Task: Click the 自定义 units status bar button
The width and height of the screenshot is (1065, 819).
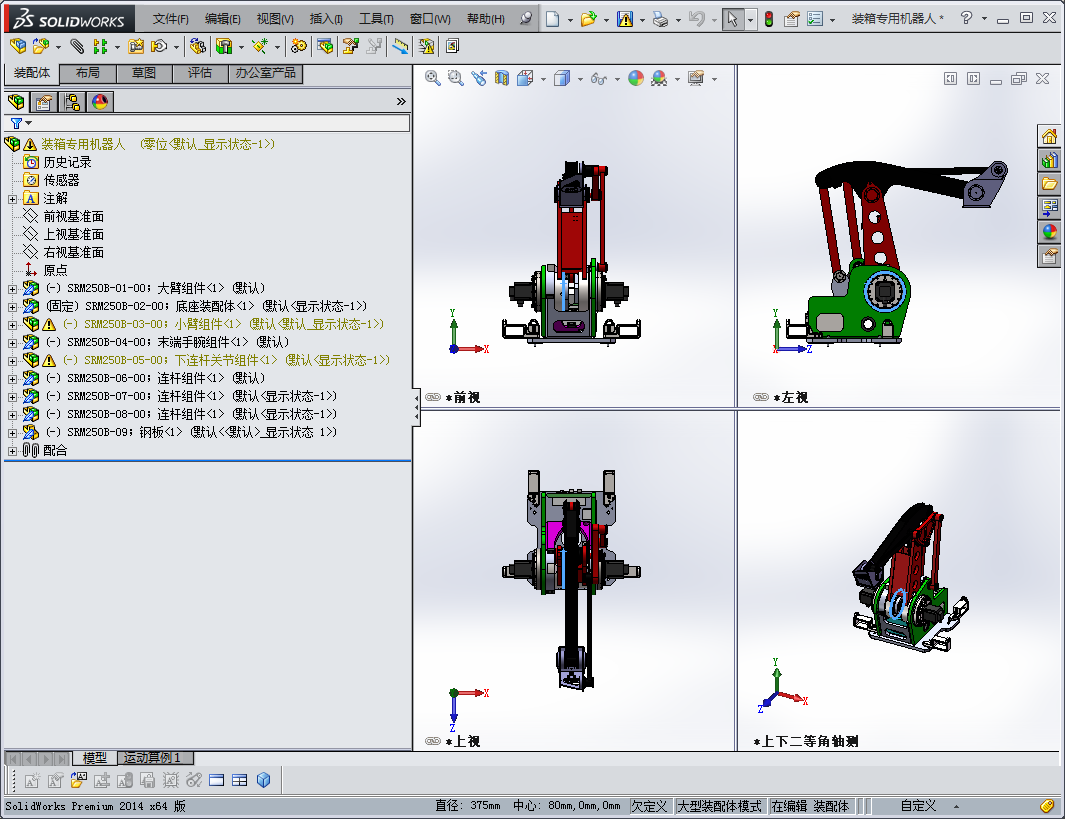Action: 918,806
